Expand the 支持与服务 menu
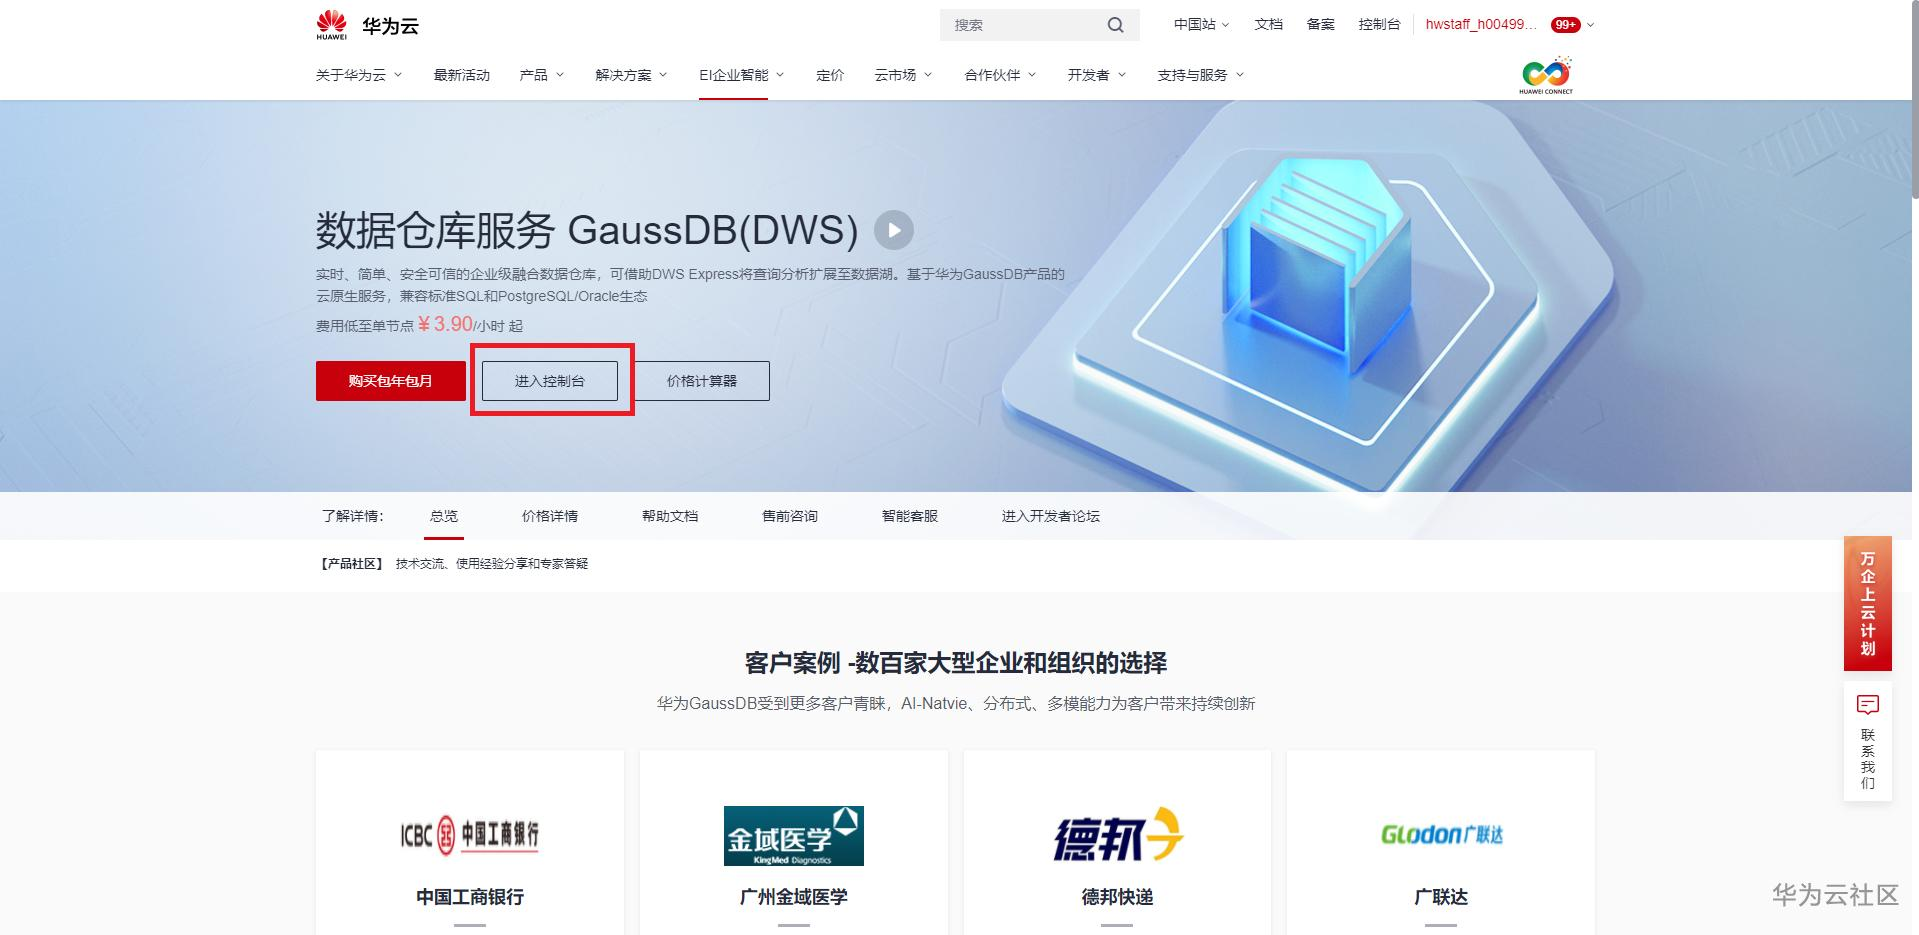Viewport: 1919px width, 935px height. click(x=1201, y=75)
